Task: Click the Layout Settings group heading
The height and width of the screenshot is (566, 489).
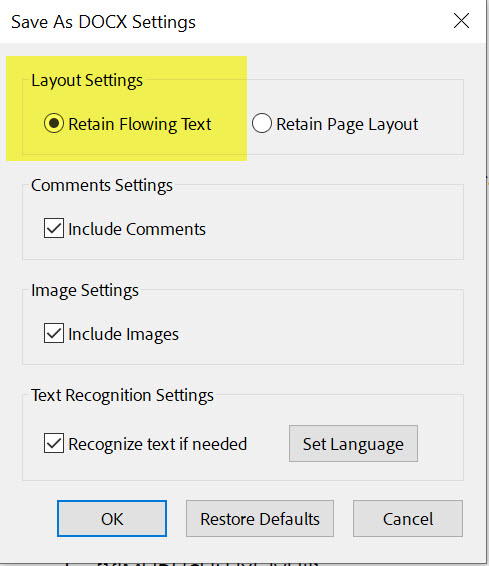Action: tap(87, 80)
